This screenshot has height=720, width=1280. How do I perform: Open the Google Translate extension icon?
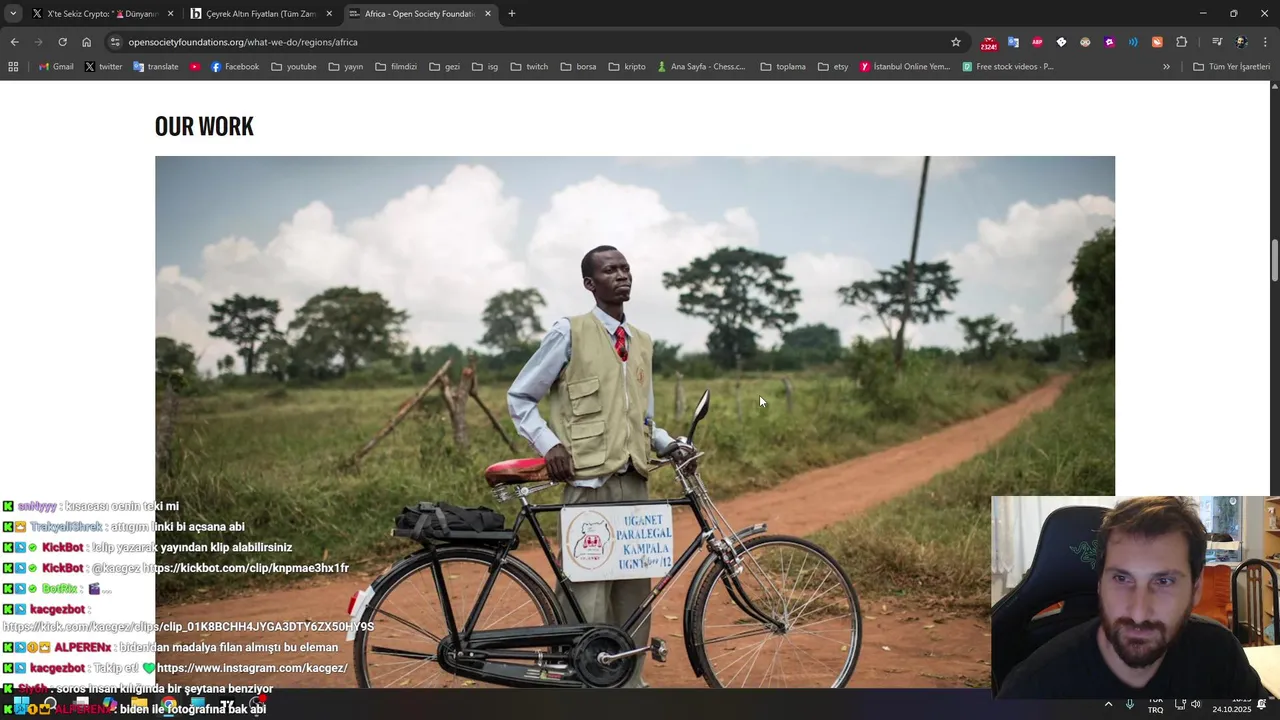pyautogui.click(x=1013, y=42)
